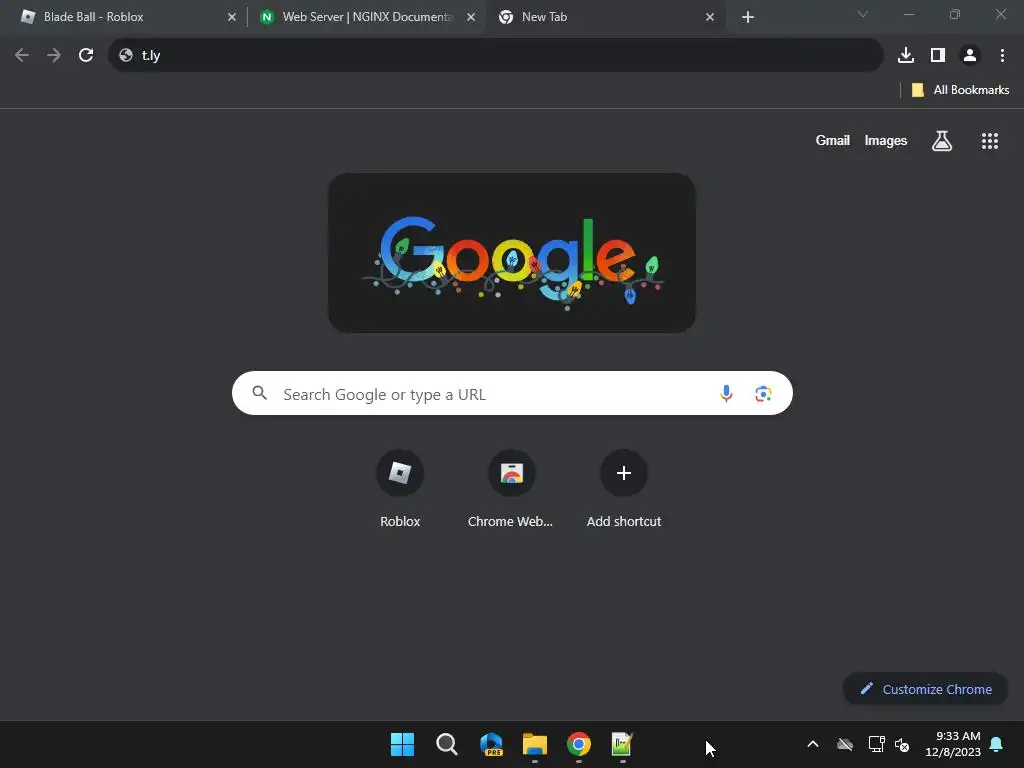Viewport: 1024px width, 768px height.
Task: Close the Blade Ball - Roblox tab
Action: click(232, 17)
